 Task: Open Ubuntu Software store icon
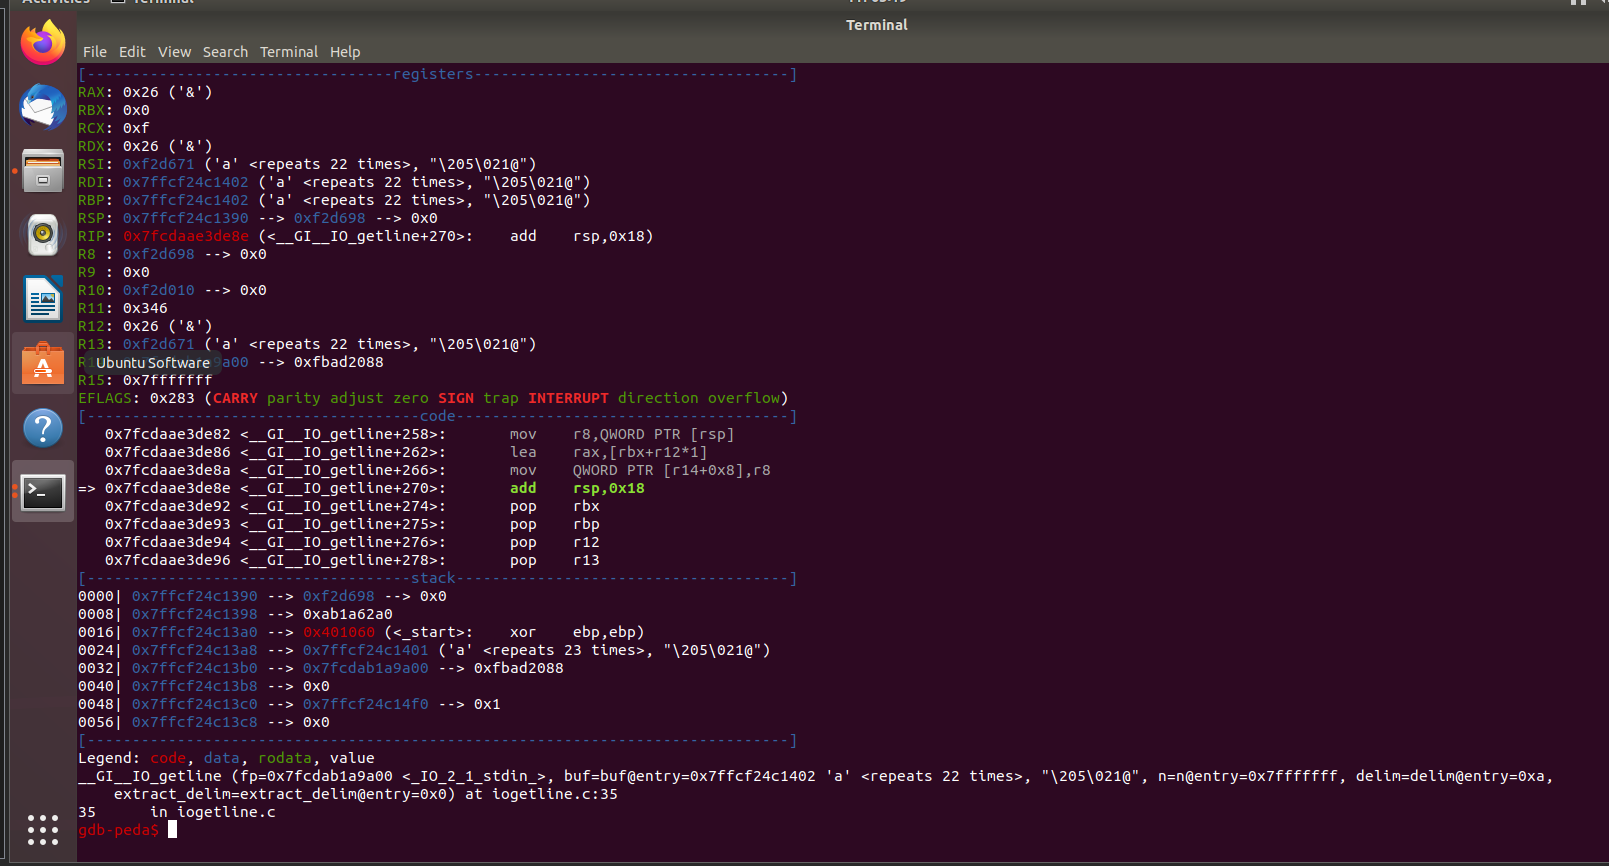click(x=43, y=364)
